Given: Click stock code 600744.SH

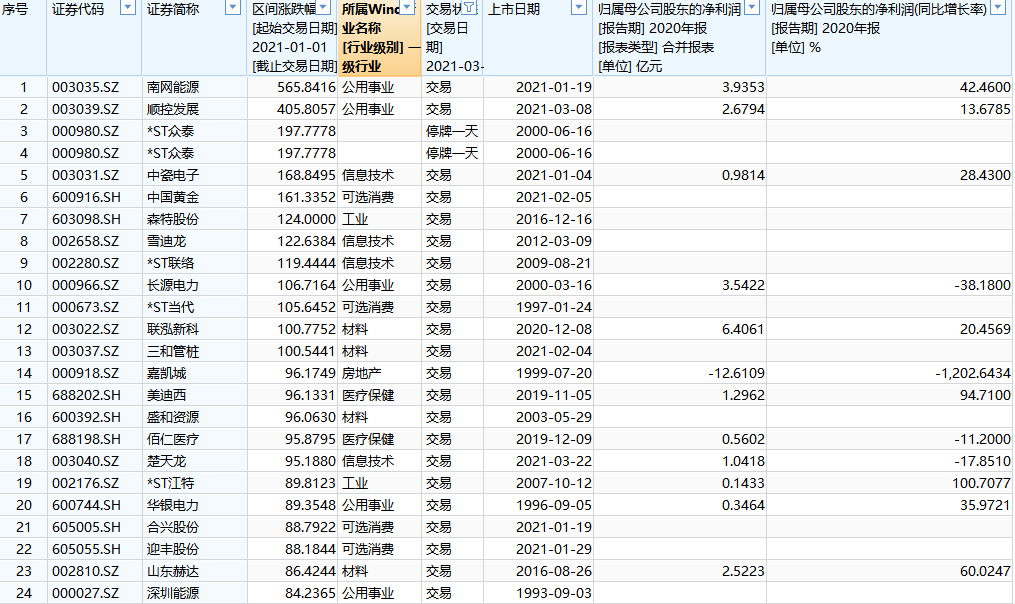Looking at the screenshot, I should point(86,506).
